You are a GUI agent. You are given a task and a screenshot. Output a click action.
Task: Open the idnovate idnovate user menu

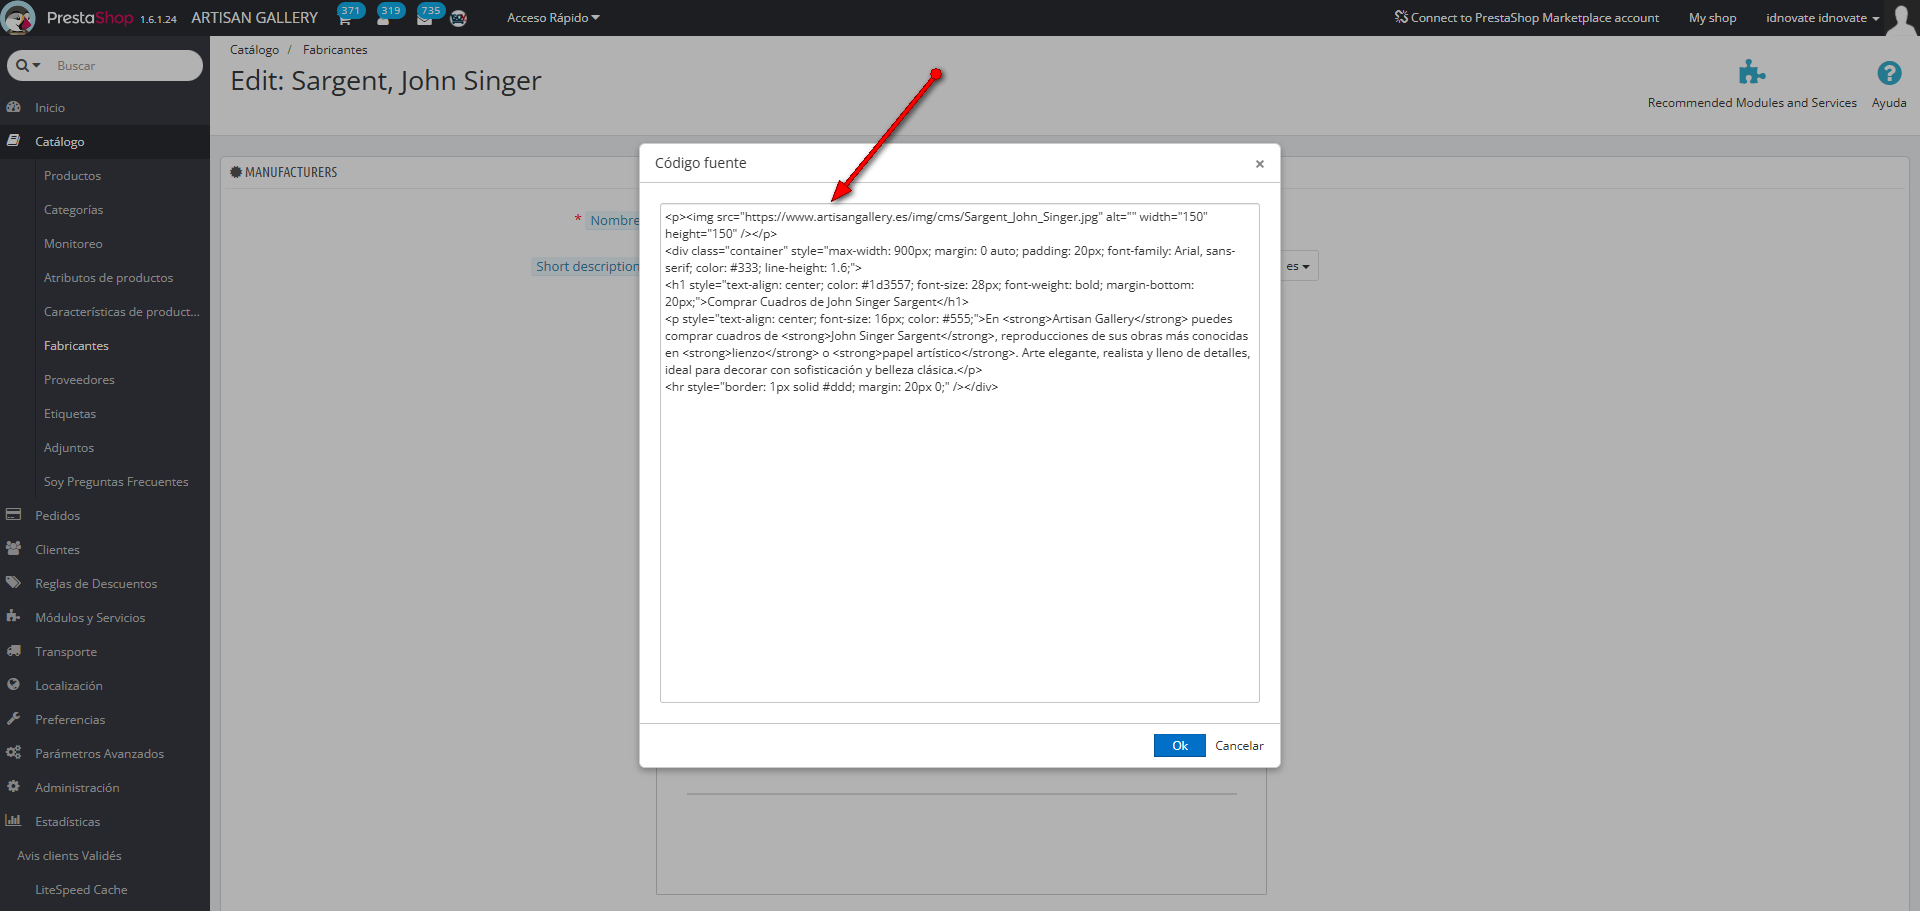pyautogui.click(x=1822, y=18)
